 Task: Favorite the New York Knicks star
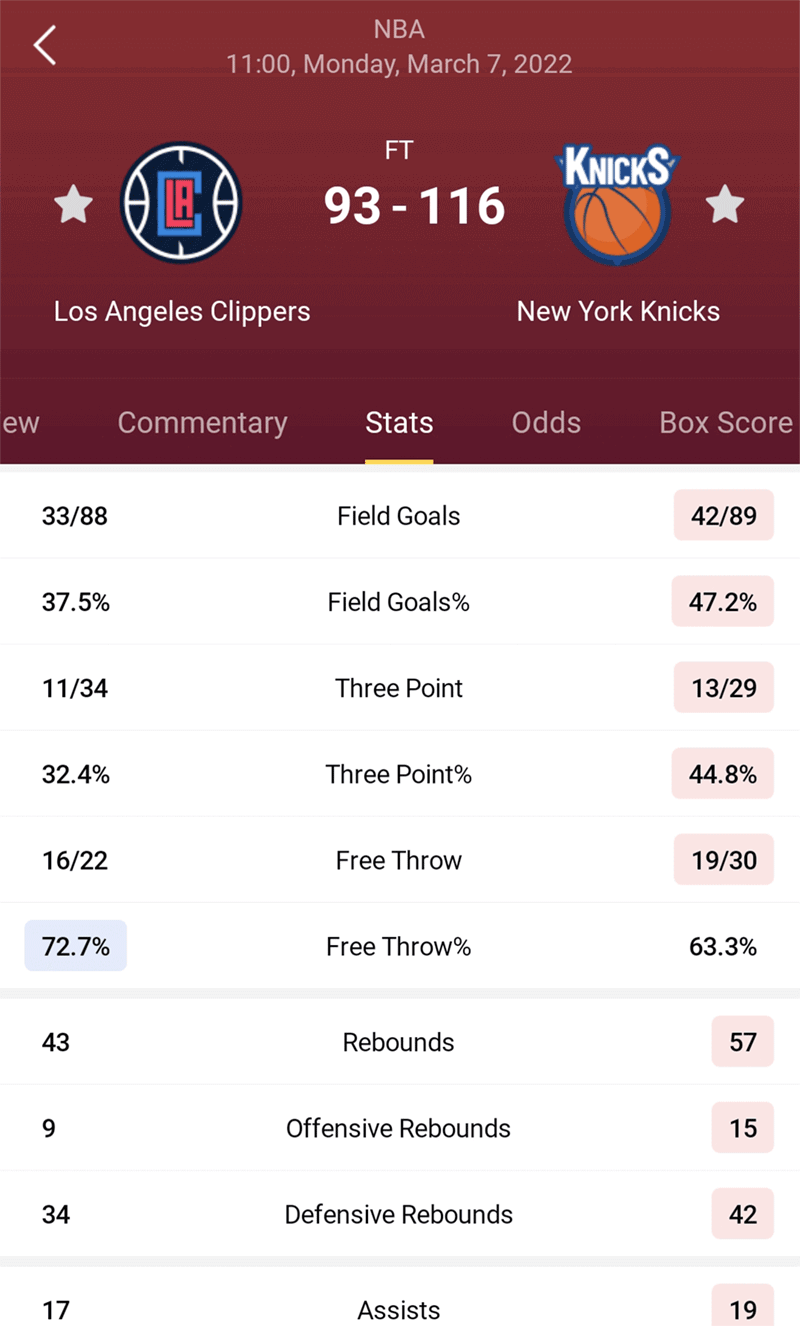point(725,206)
